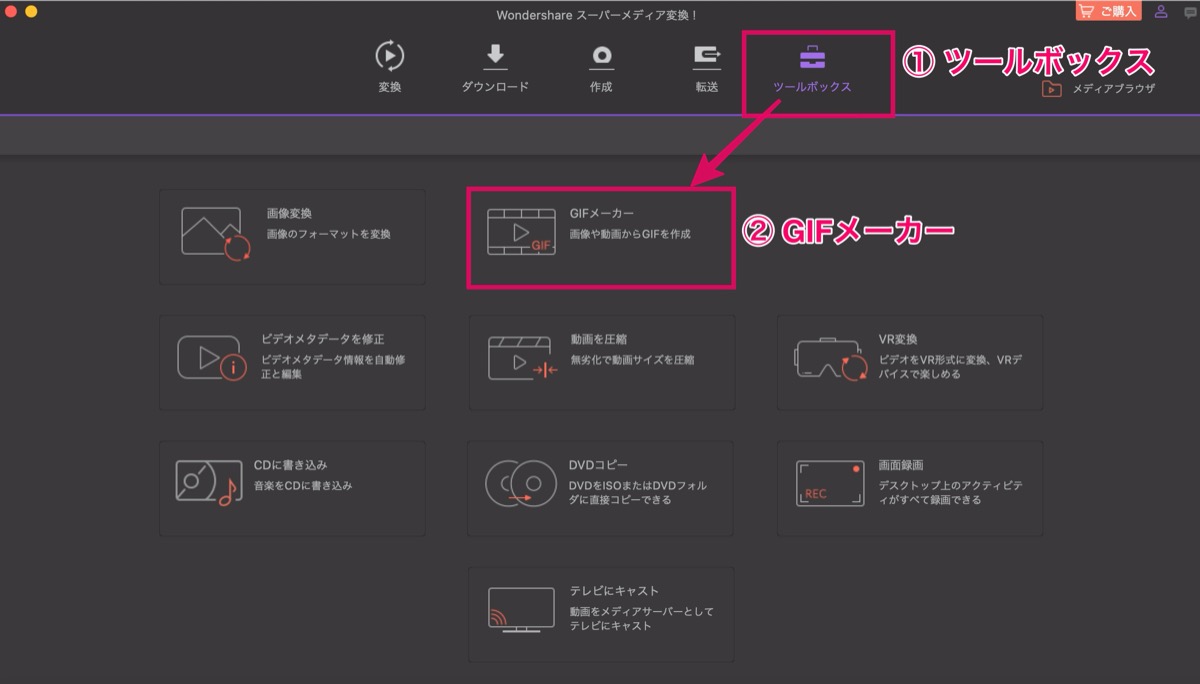1200x684 pixels.
Task: Open the 動画を圧縮 compress icon
Action: coord(523,358)
